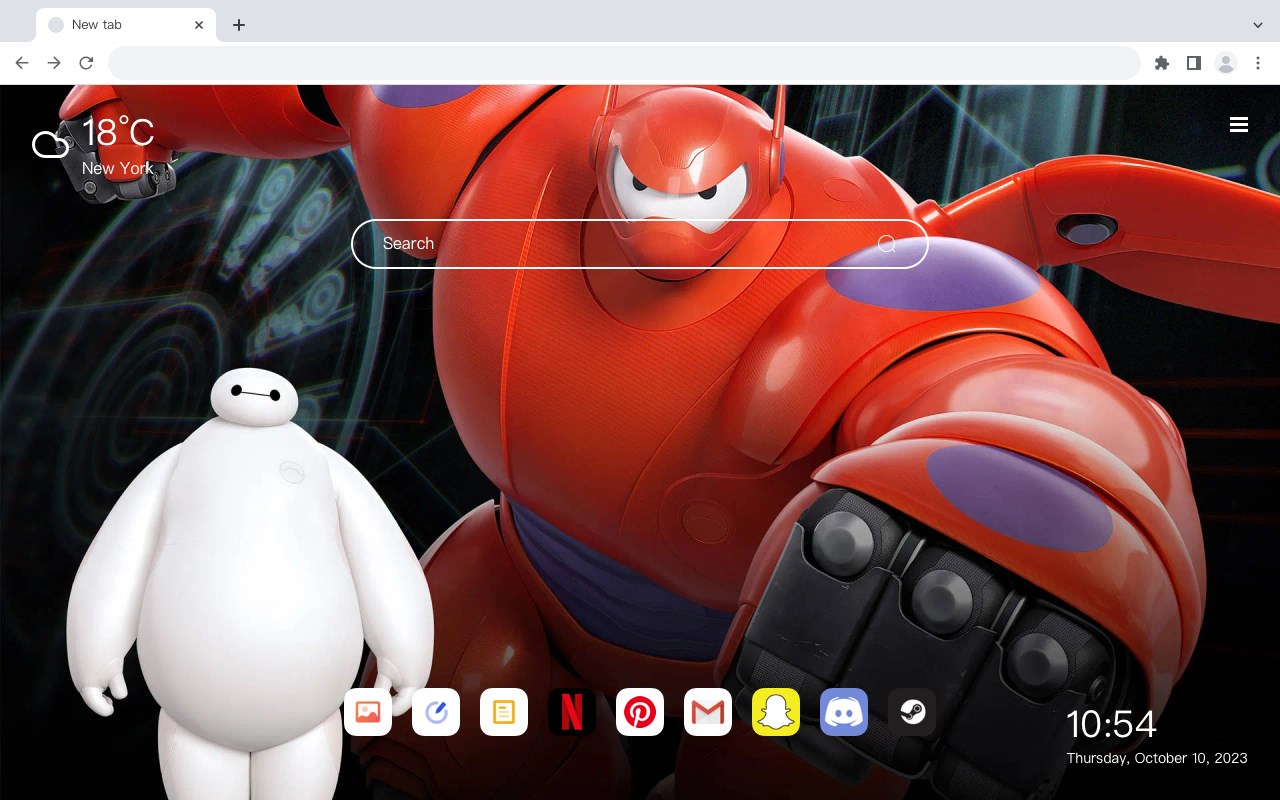Image resolution: width=1280 pixels, height=800 pixels.
Task: Click the 10:54 clock display
Action: tap(1111, 724)
